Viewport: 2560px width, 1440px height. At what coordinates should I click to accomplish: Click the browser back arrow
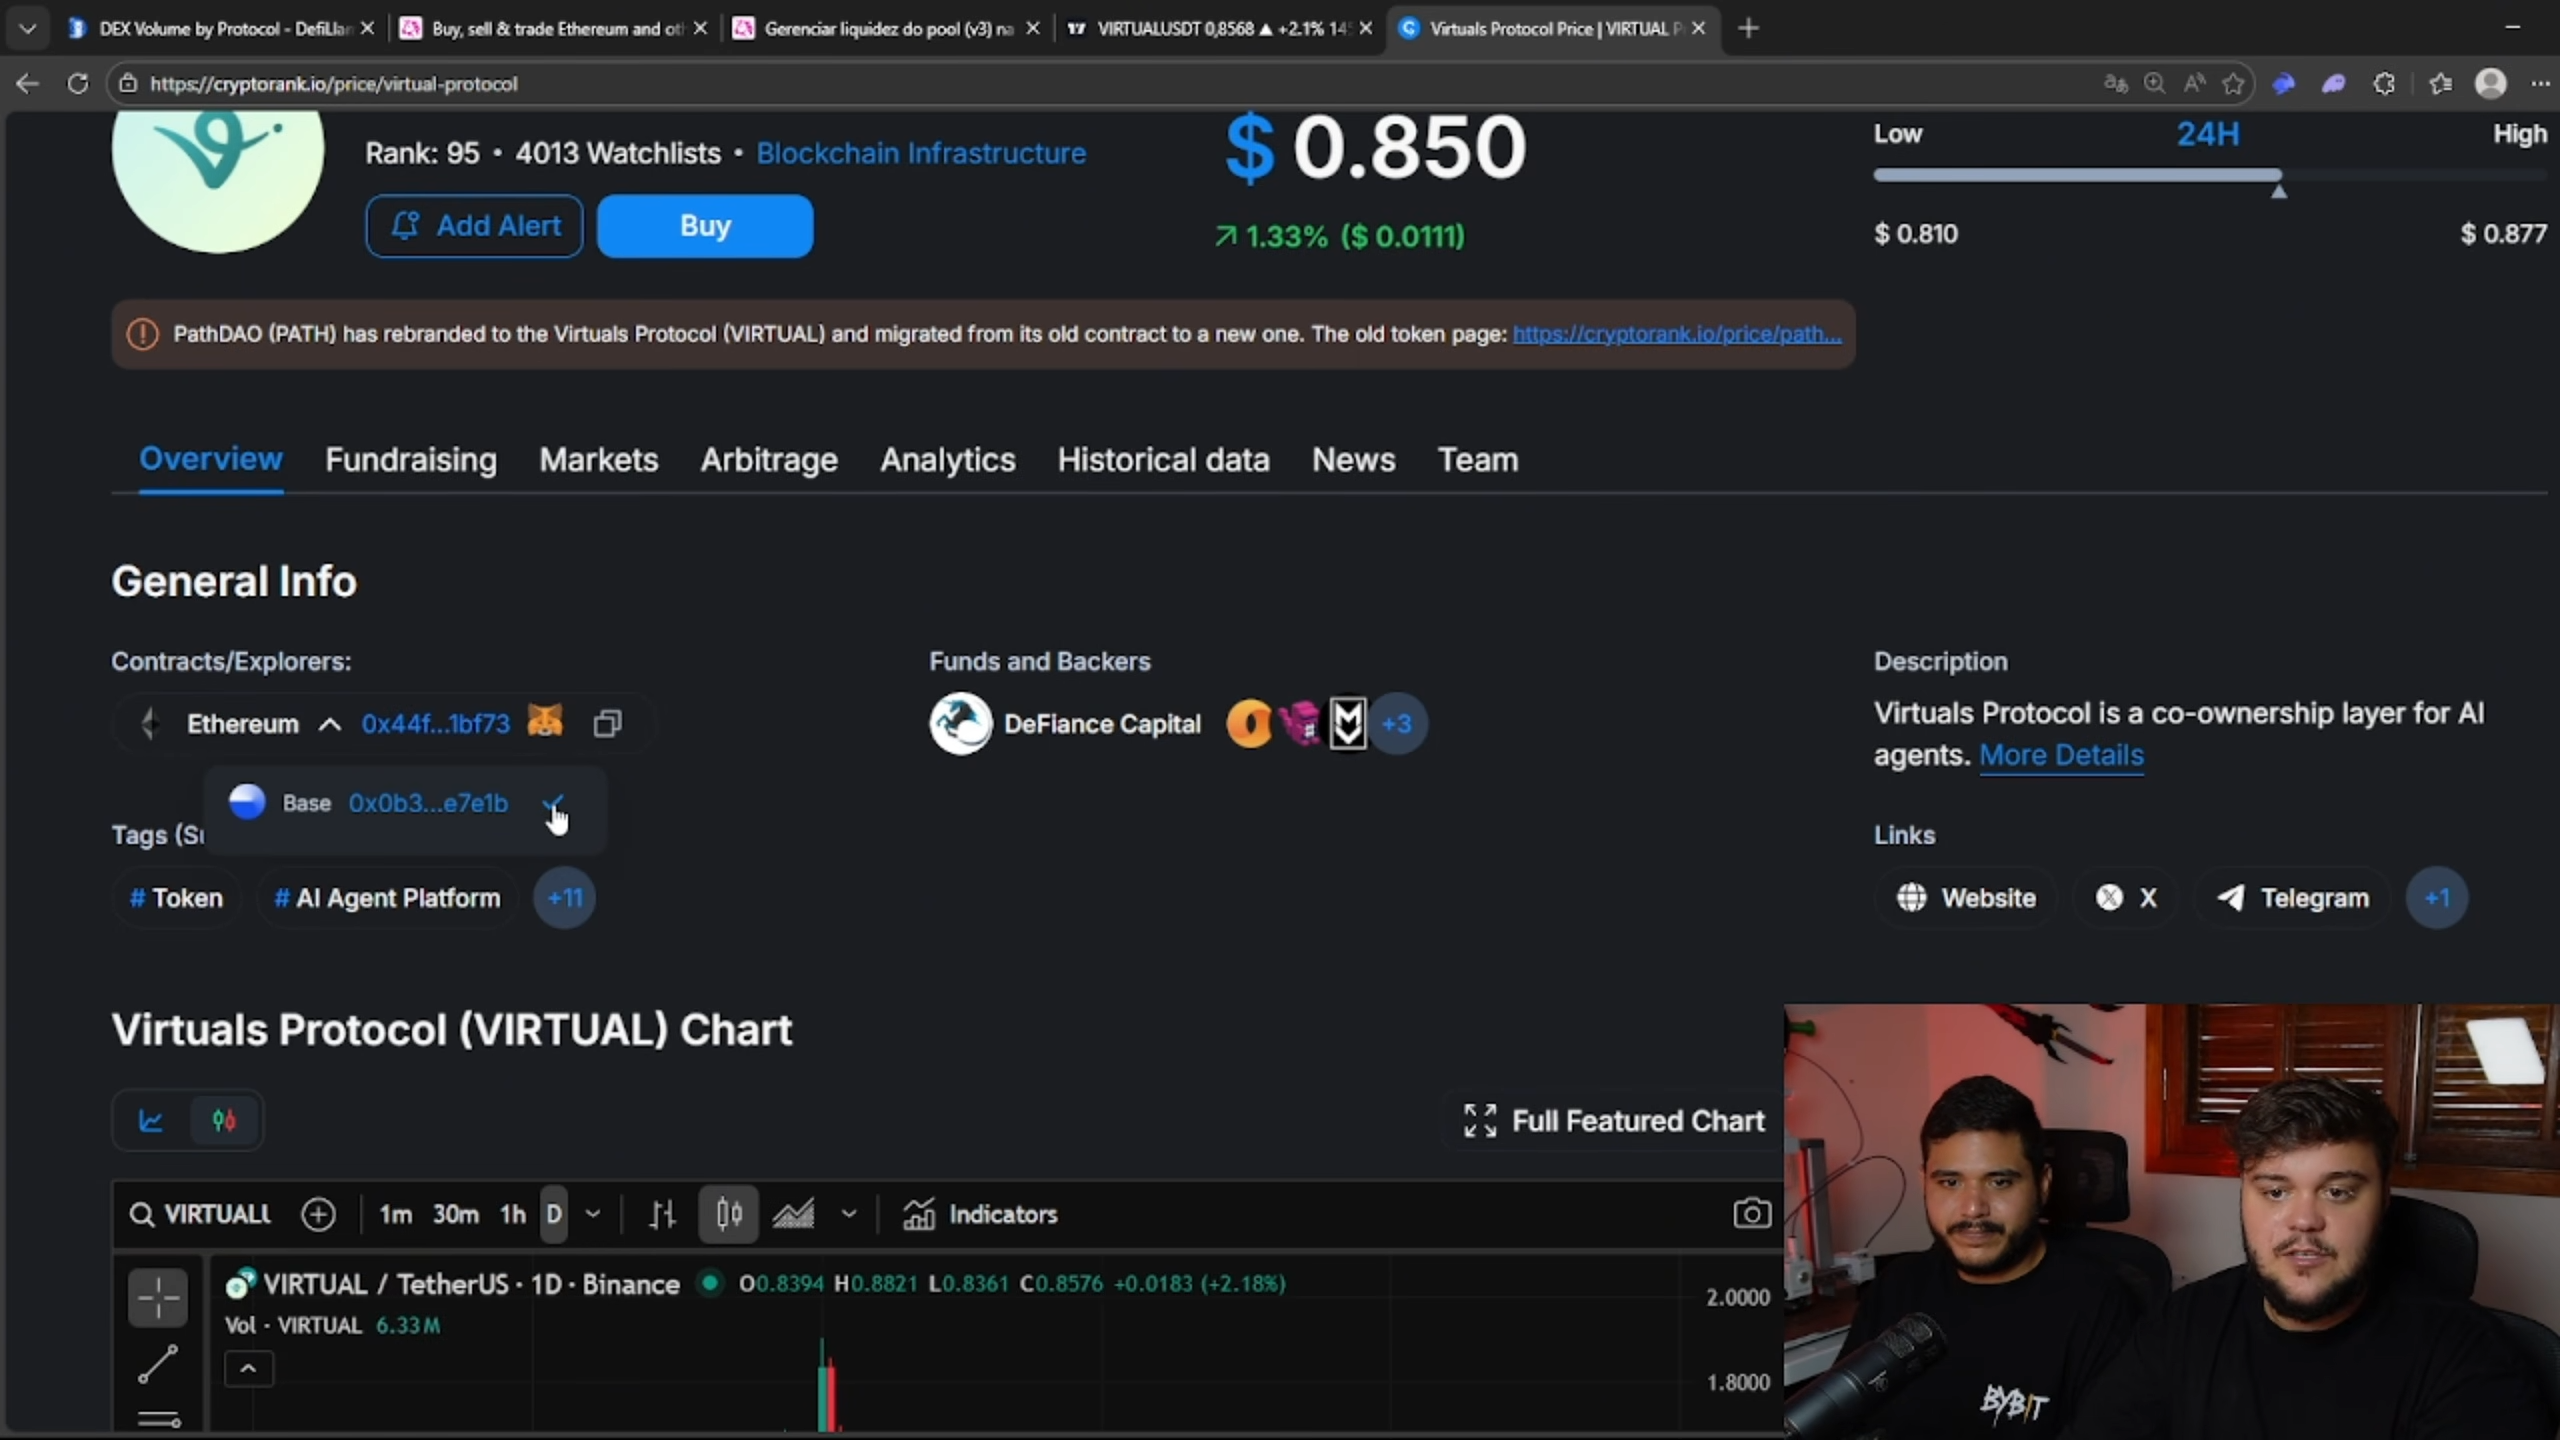tap(27, 84)
